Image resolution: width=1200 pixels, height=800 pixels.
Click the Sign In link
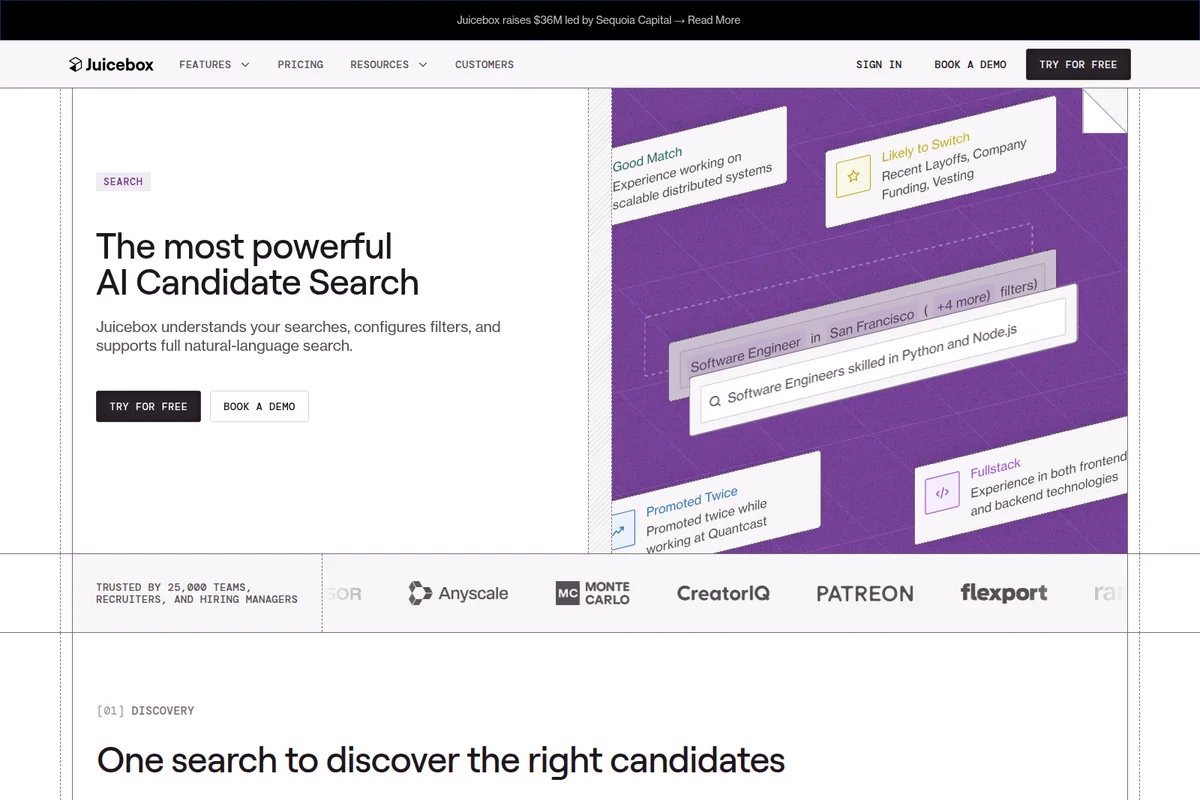pos(878,64)
